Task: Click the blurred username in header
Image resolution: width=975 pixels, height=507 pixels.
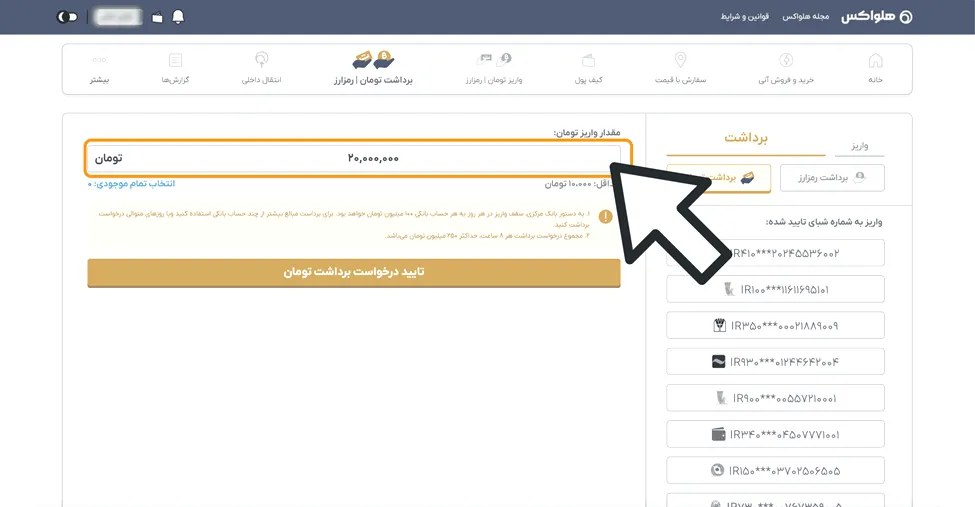Action: coord(118,17)
